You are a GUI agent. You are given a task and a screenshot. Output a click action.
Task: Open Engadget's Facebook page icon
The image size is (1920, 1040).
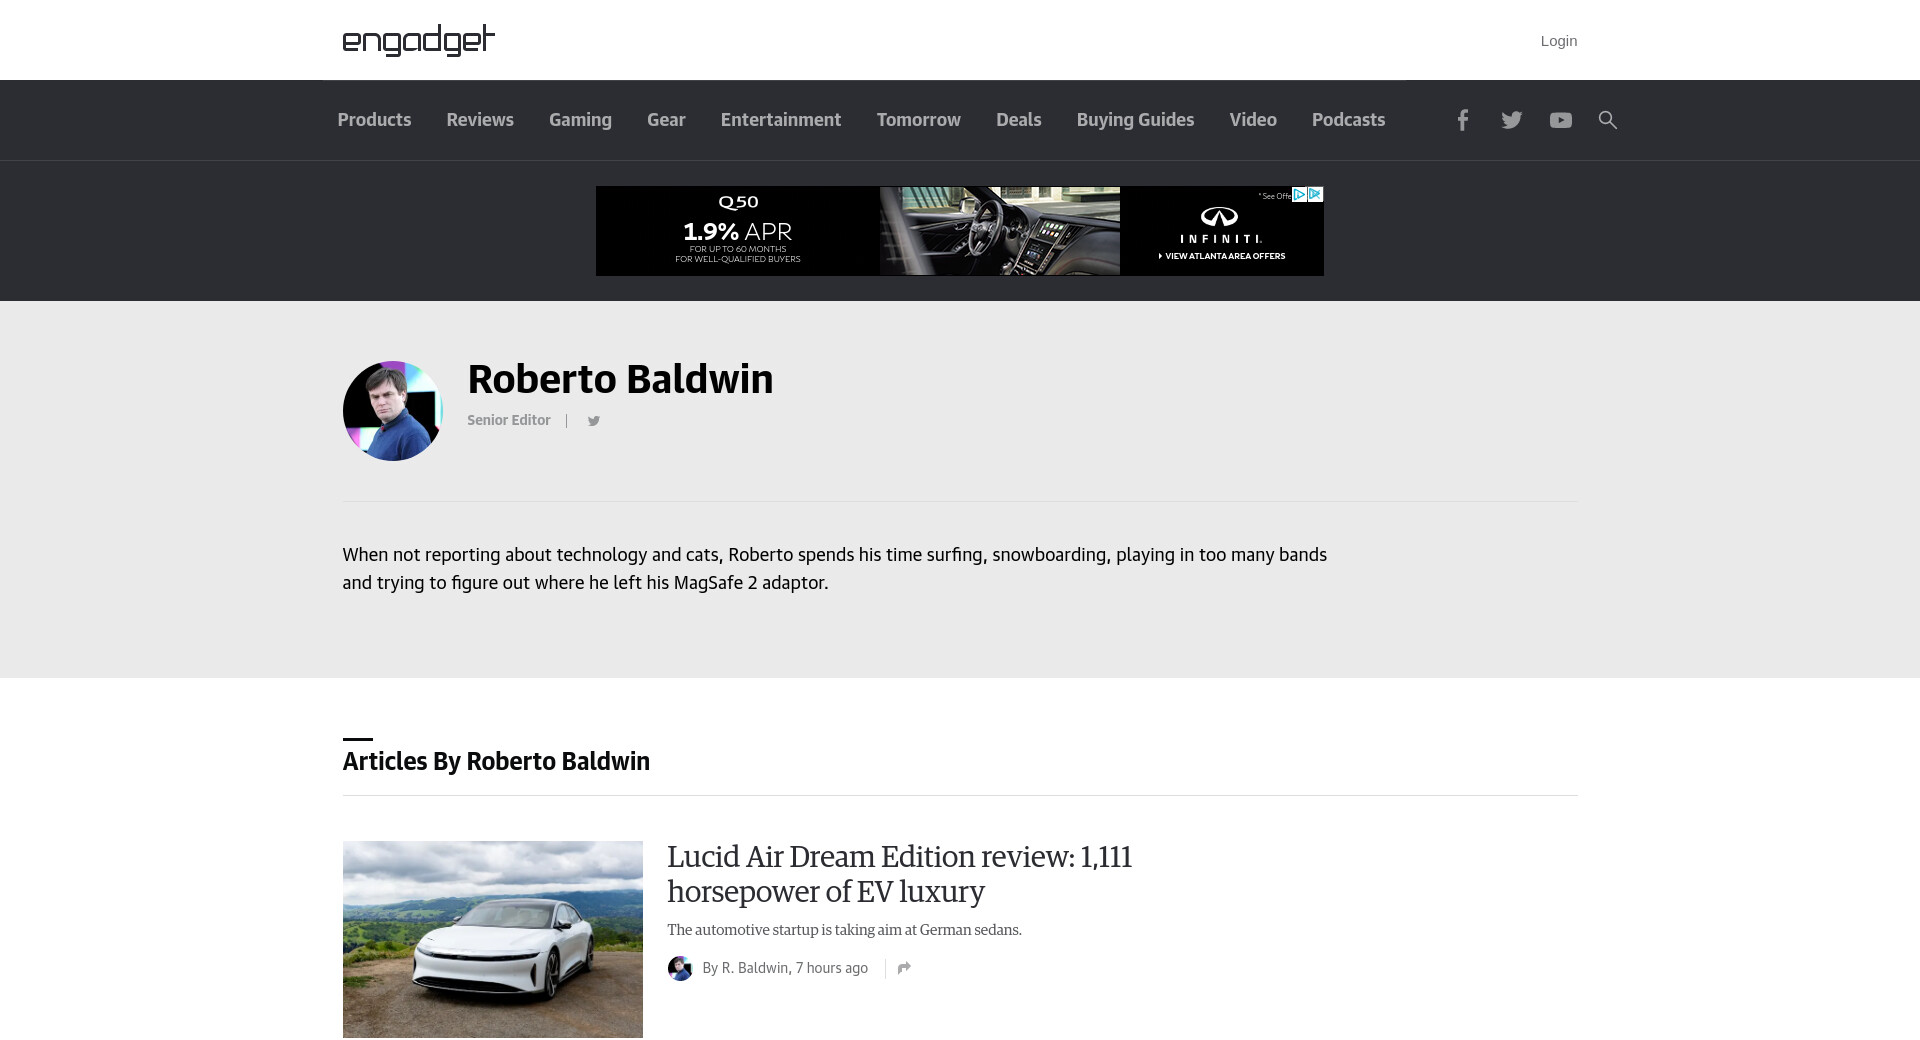point(1462,120)
